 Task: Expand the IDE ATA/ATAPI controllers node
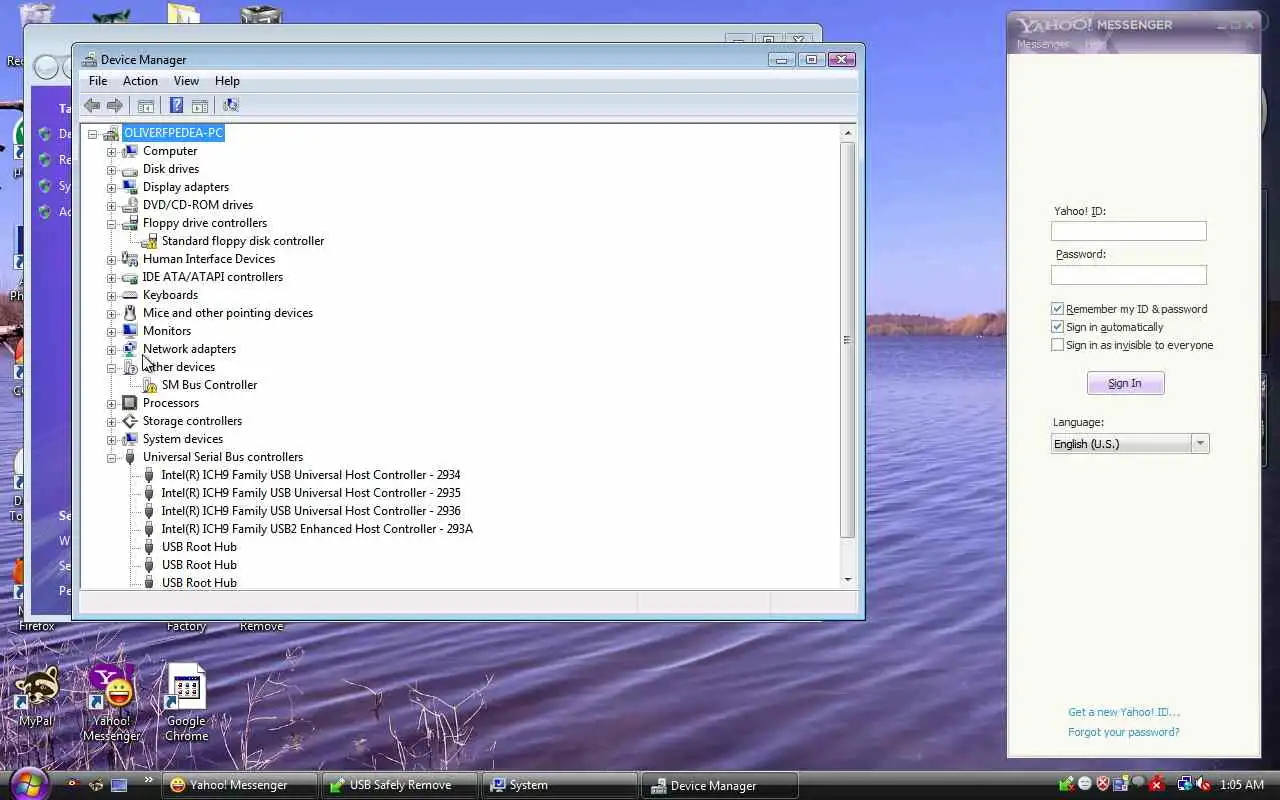tap(112, 278)
